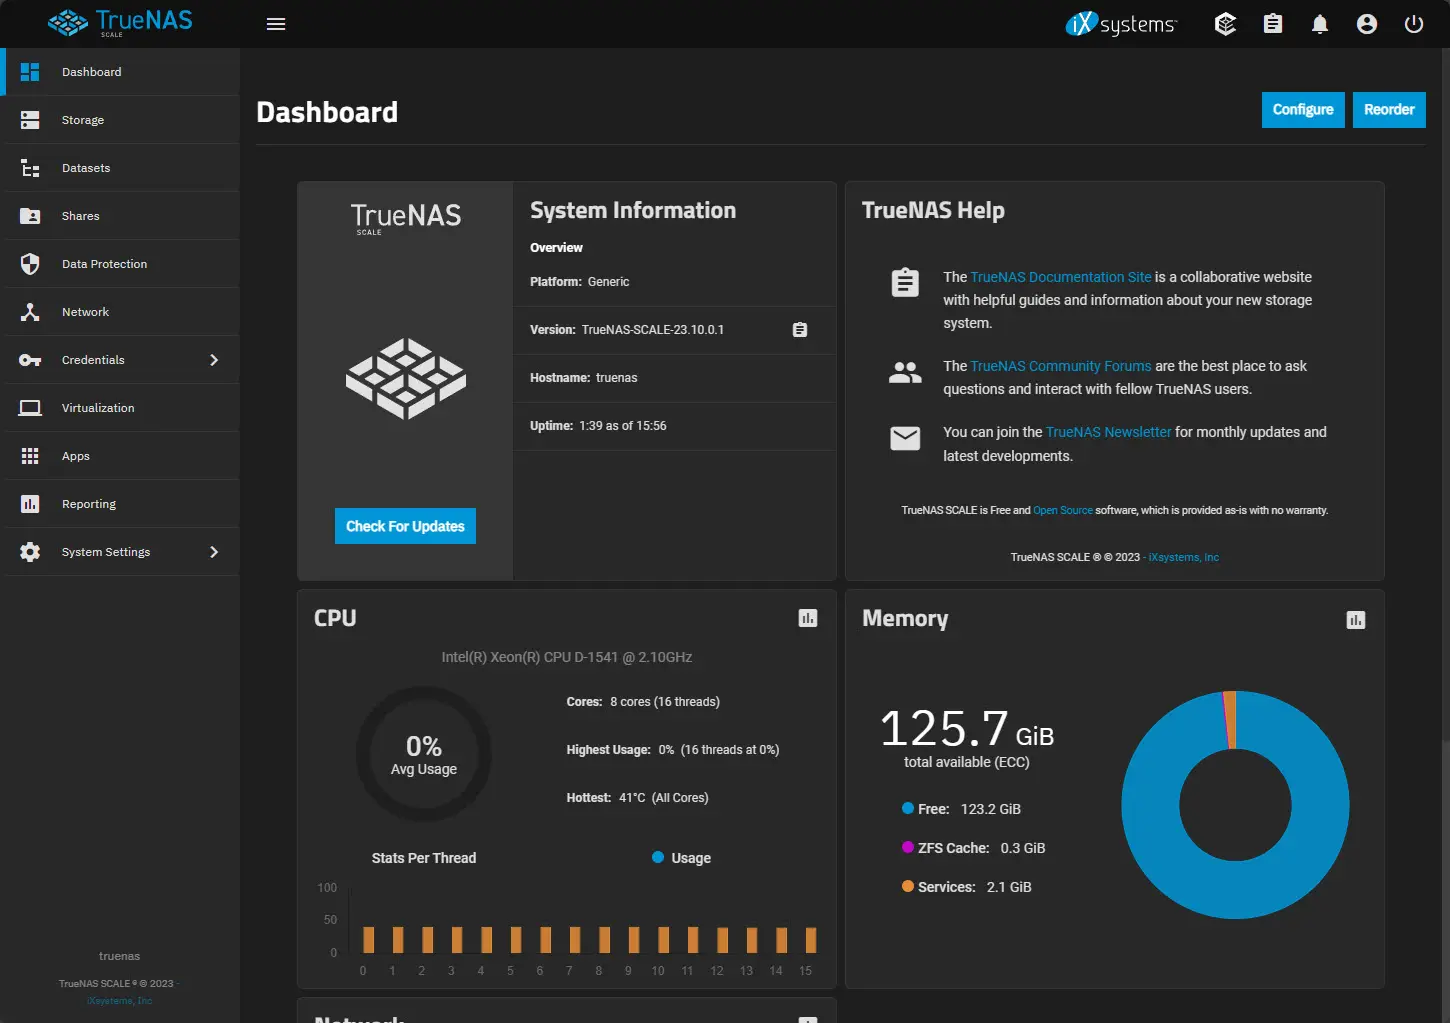Open TrueNAS Documentation Site link
1450x1023 pixels.
pos(1061,277)
